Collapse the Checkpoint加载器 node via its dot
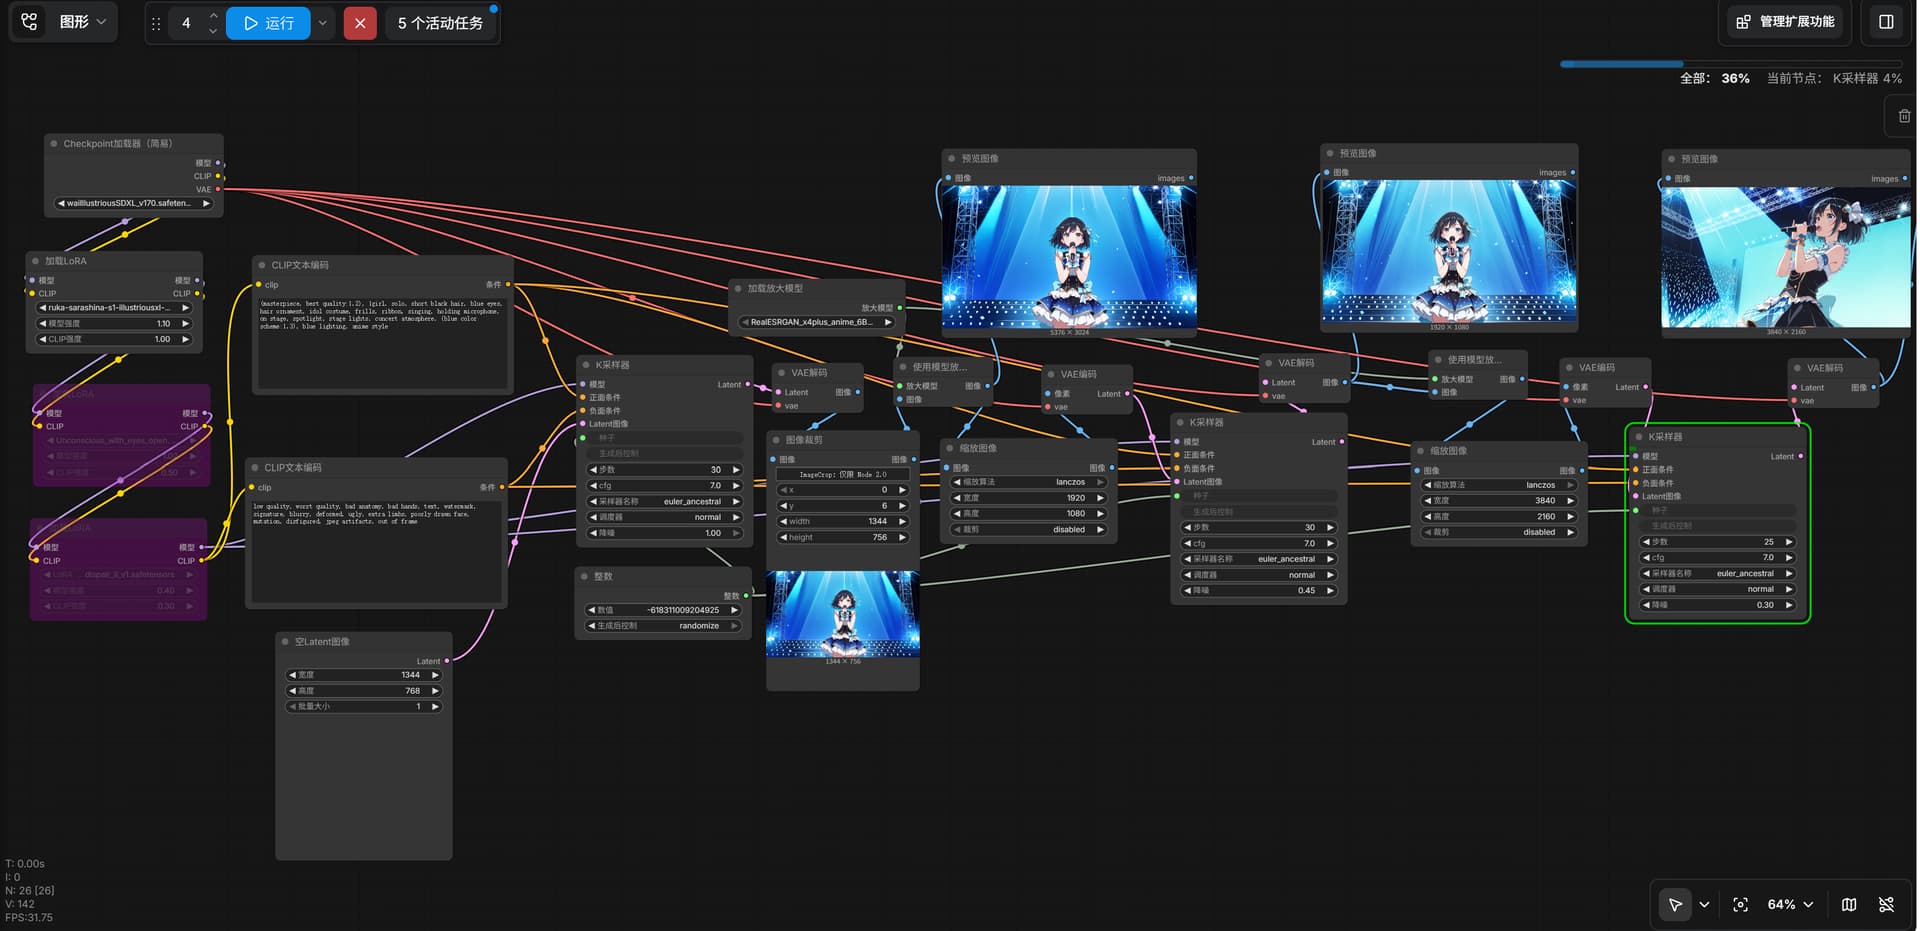Image resolution: width=1920 pixels, height=931 pixels. pyautogui.click(x=54, y=143)
